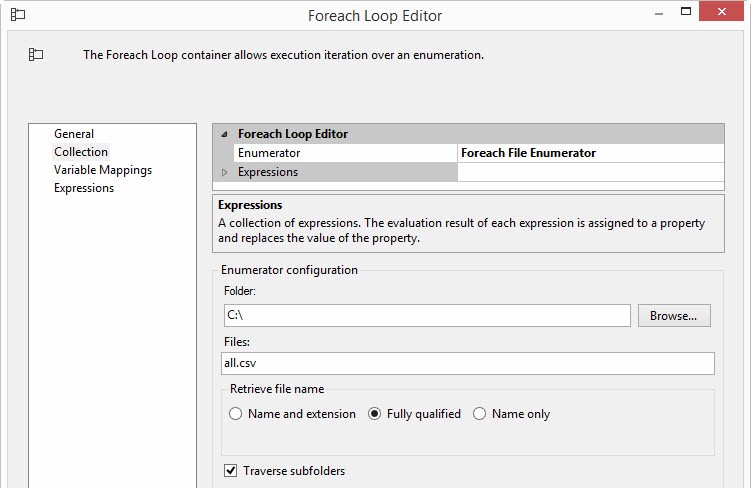
Task: Click the Files text field containing all.csv
Action: coord(468,363)
